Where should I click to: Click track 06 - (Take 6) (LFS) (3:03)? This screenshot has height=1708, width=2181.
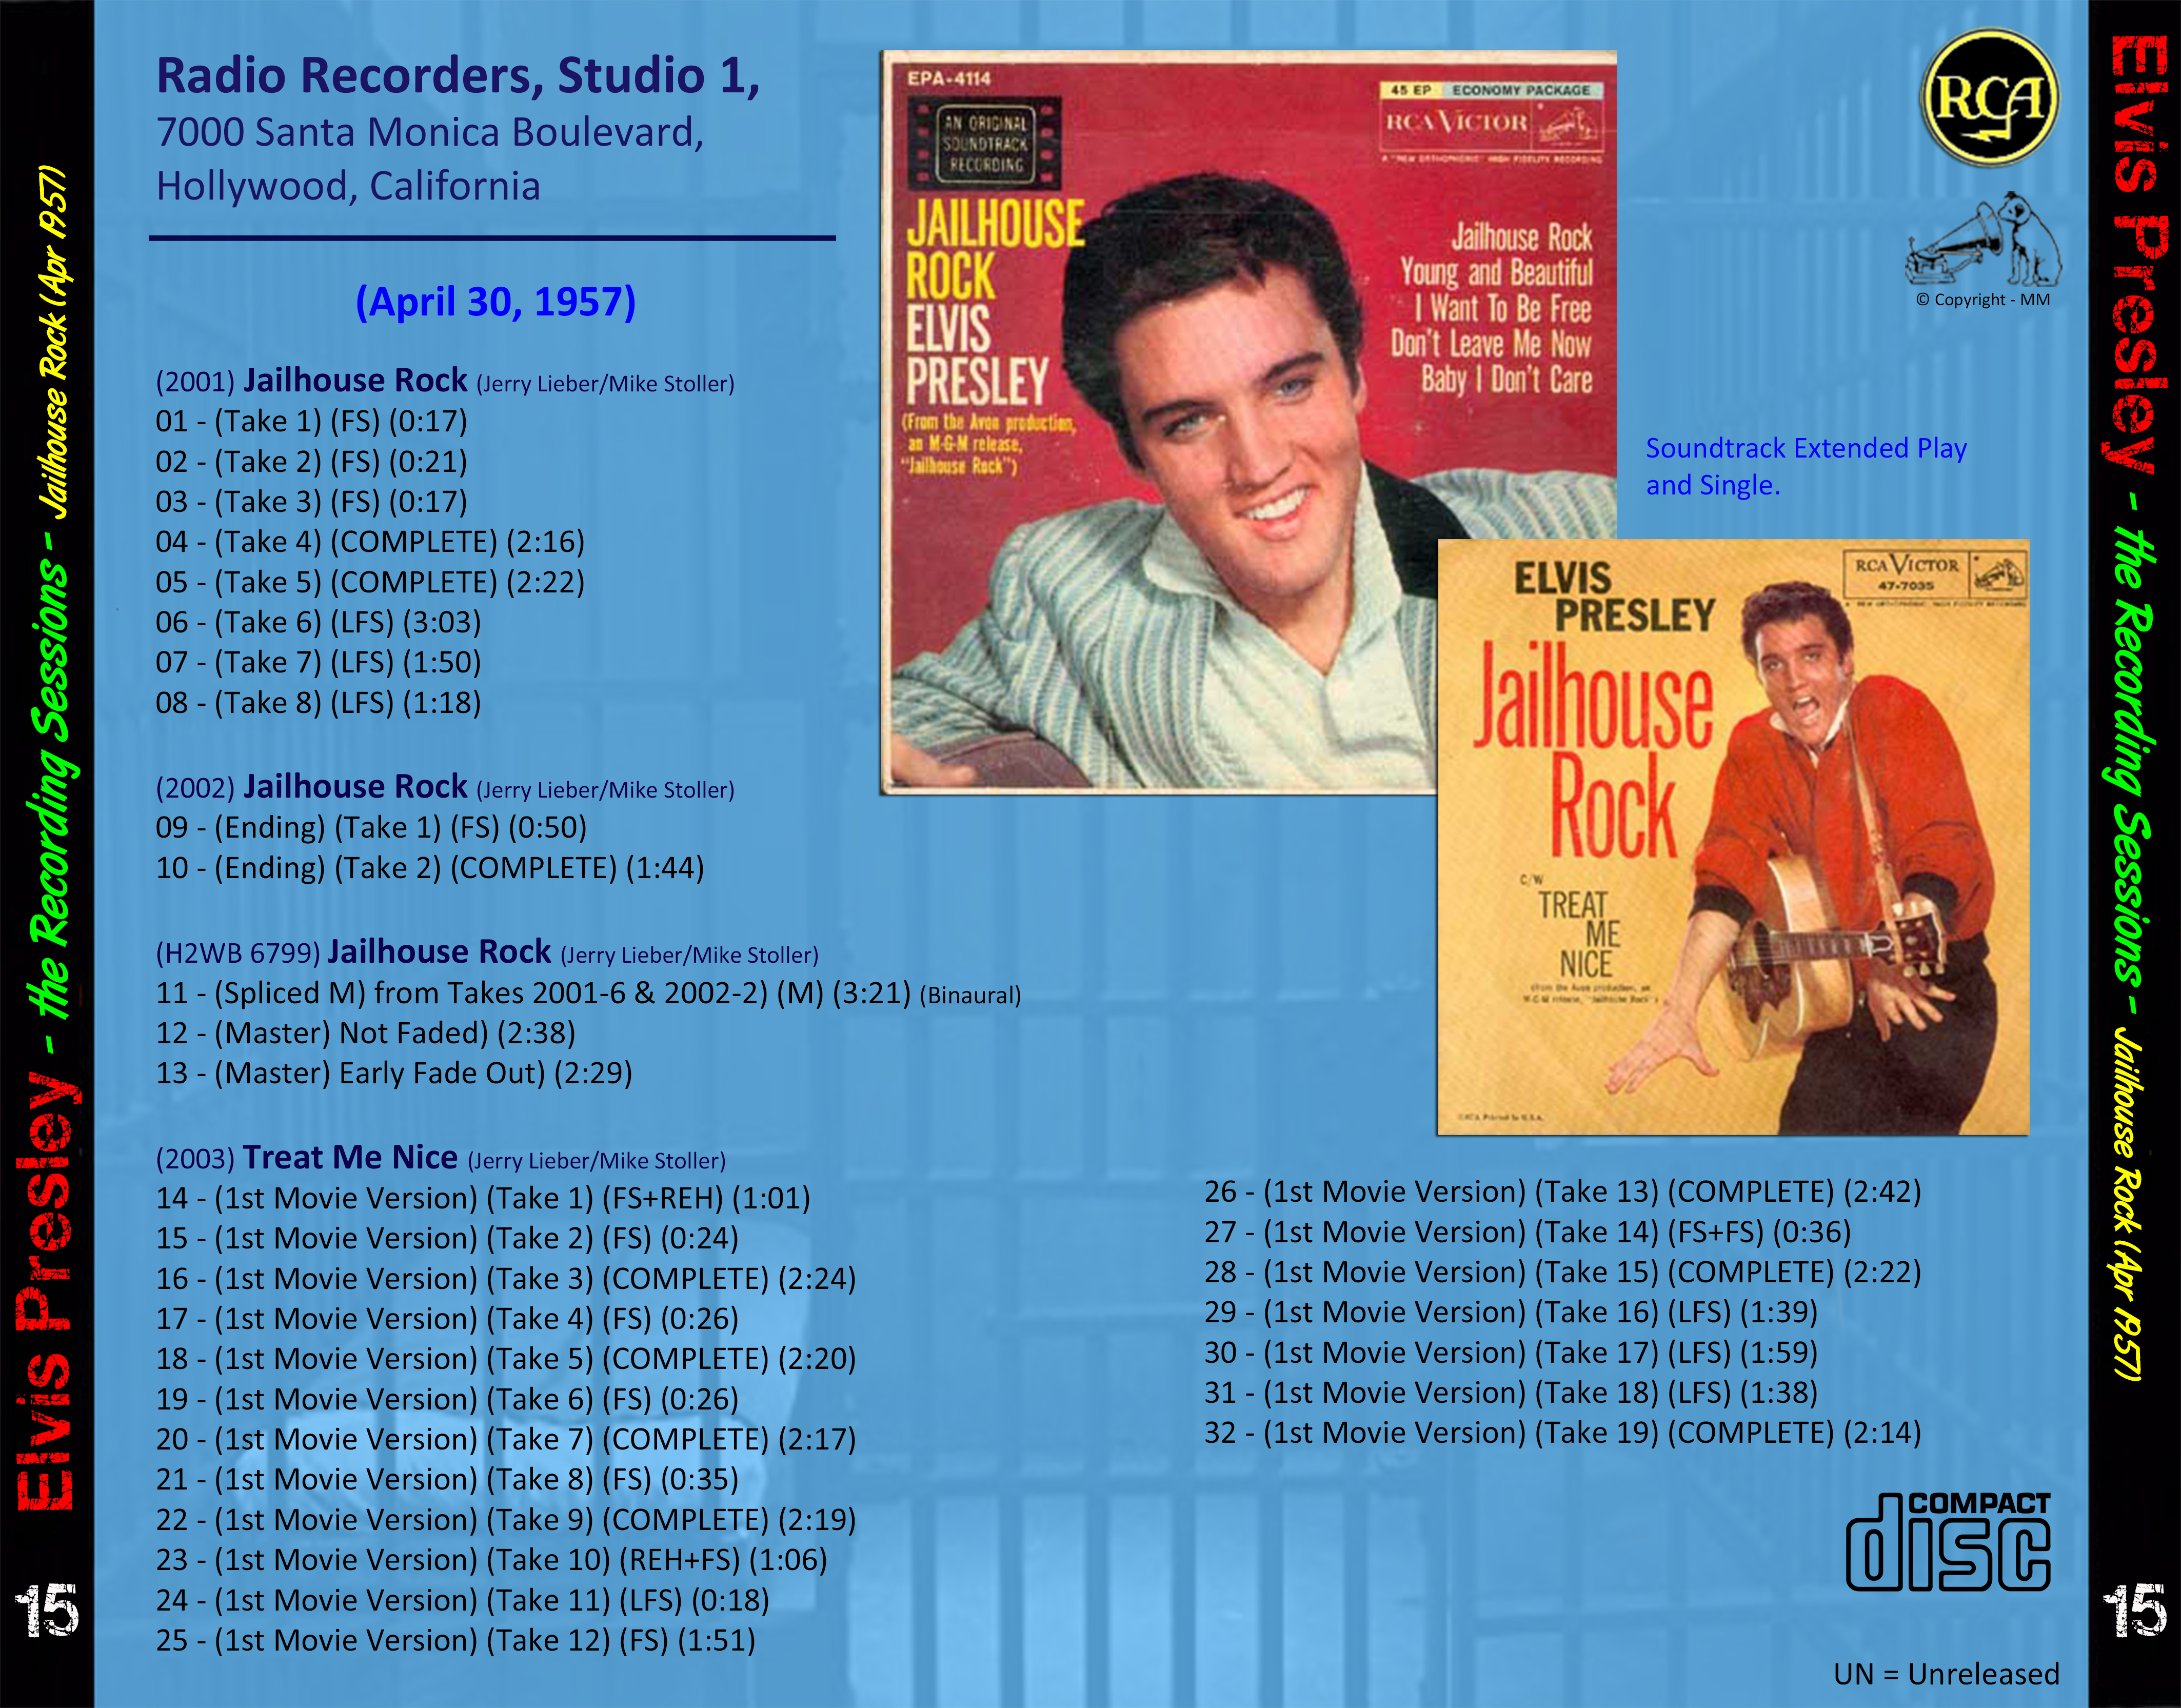(318, 622)
